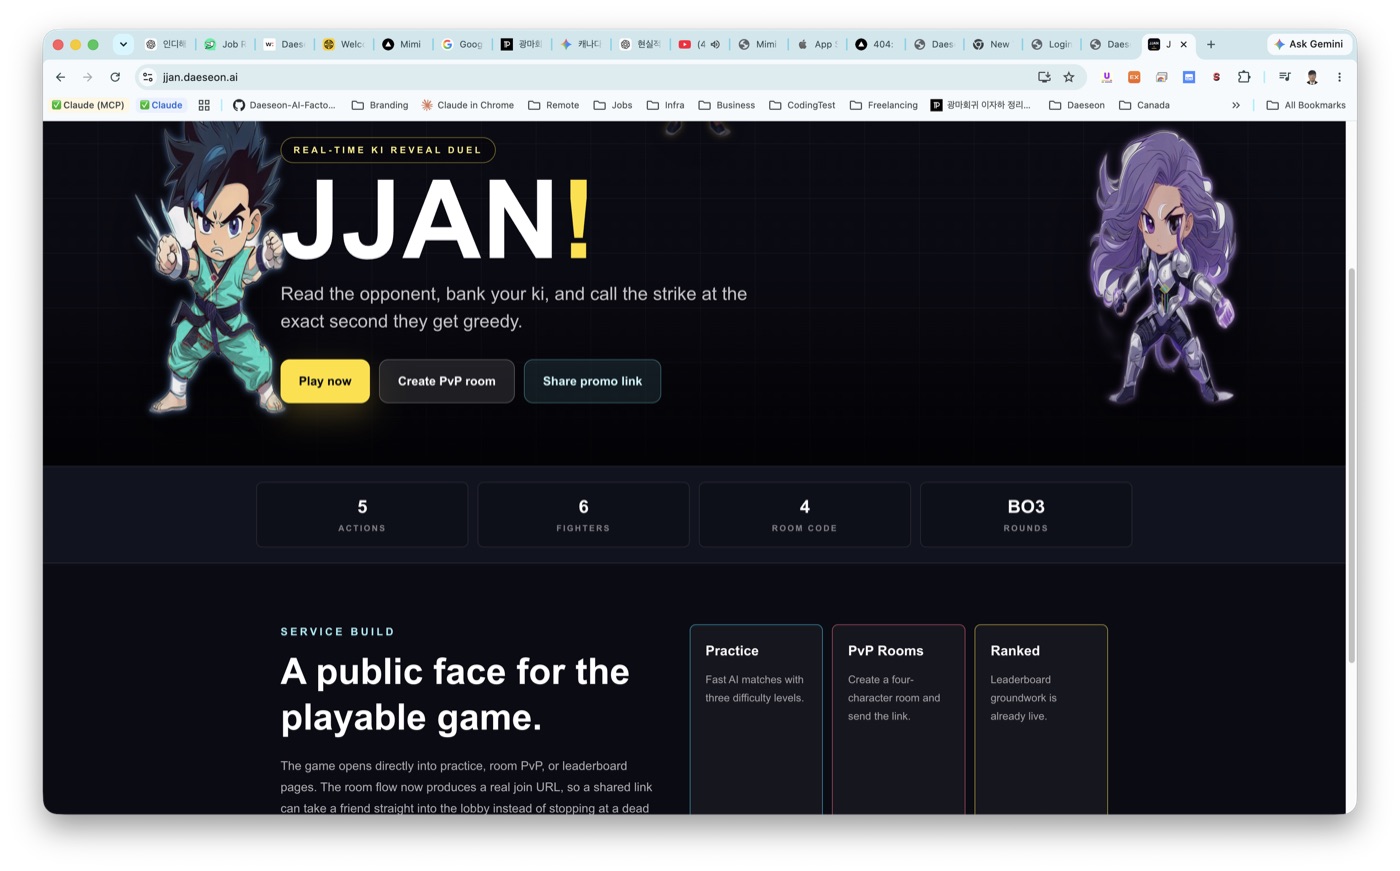This screenshot has height=871, width=1400.
Task: Select the Ranked card
Action: point(1041,720)
